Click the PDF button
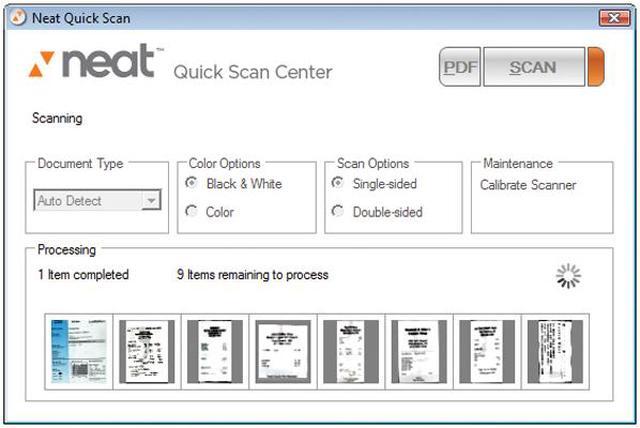 (460, 67)
